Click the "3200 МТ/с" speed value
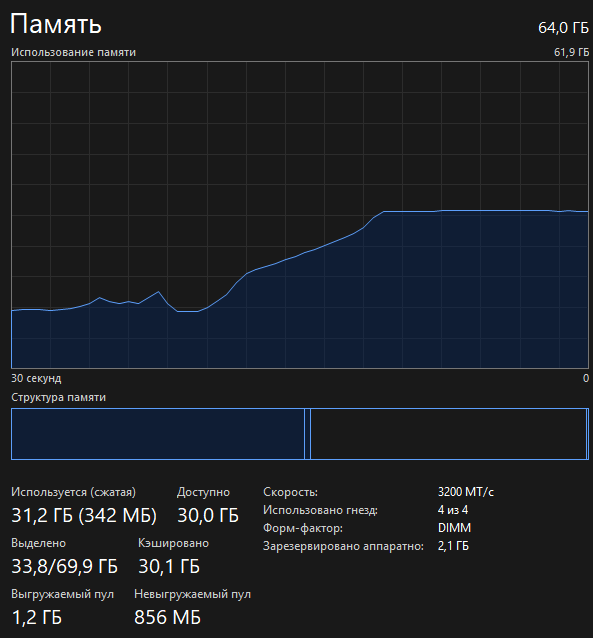This screenshot has height=638, width=593. click(x=466, y=492)
